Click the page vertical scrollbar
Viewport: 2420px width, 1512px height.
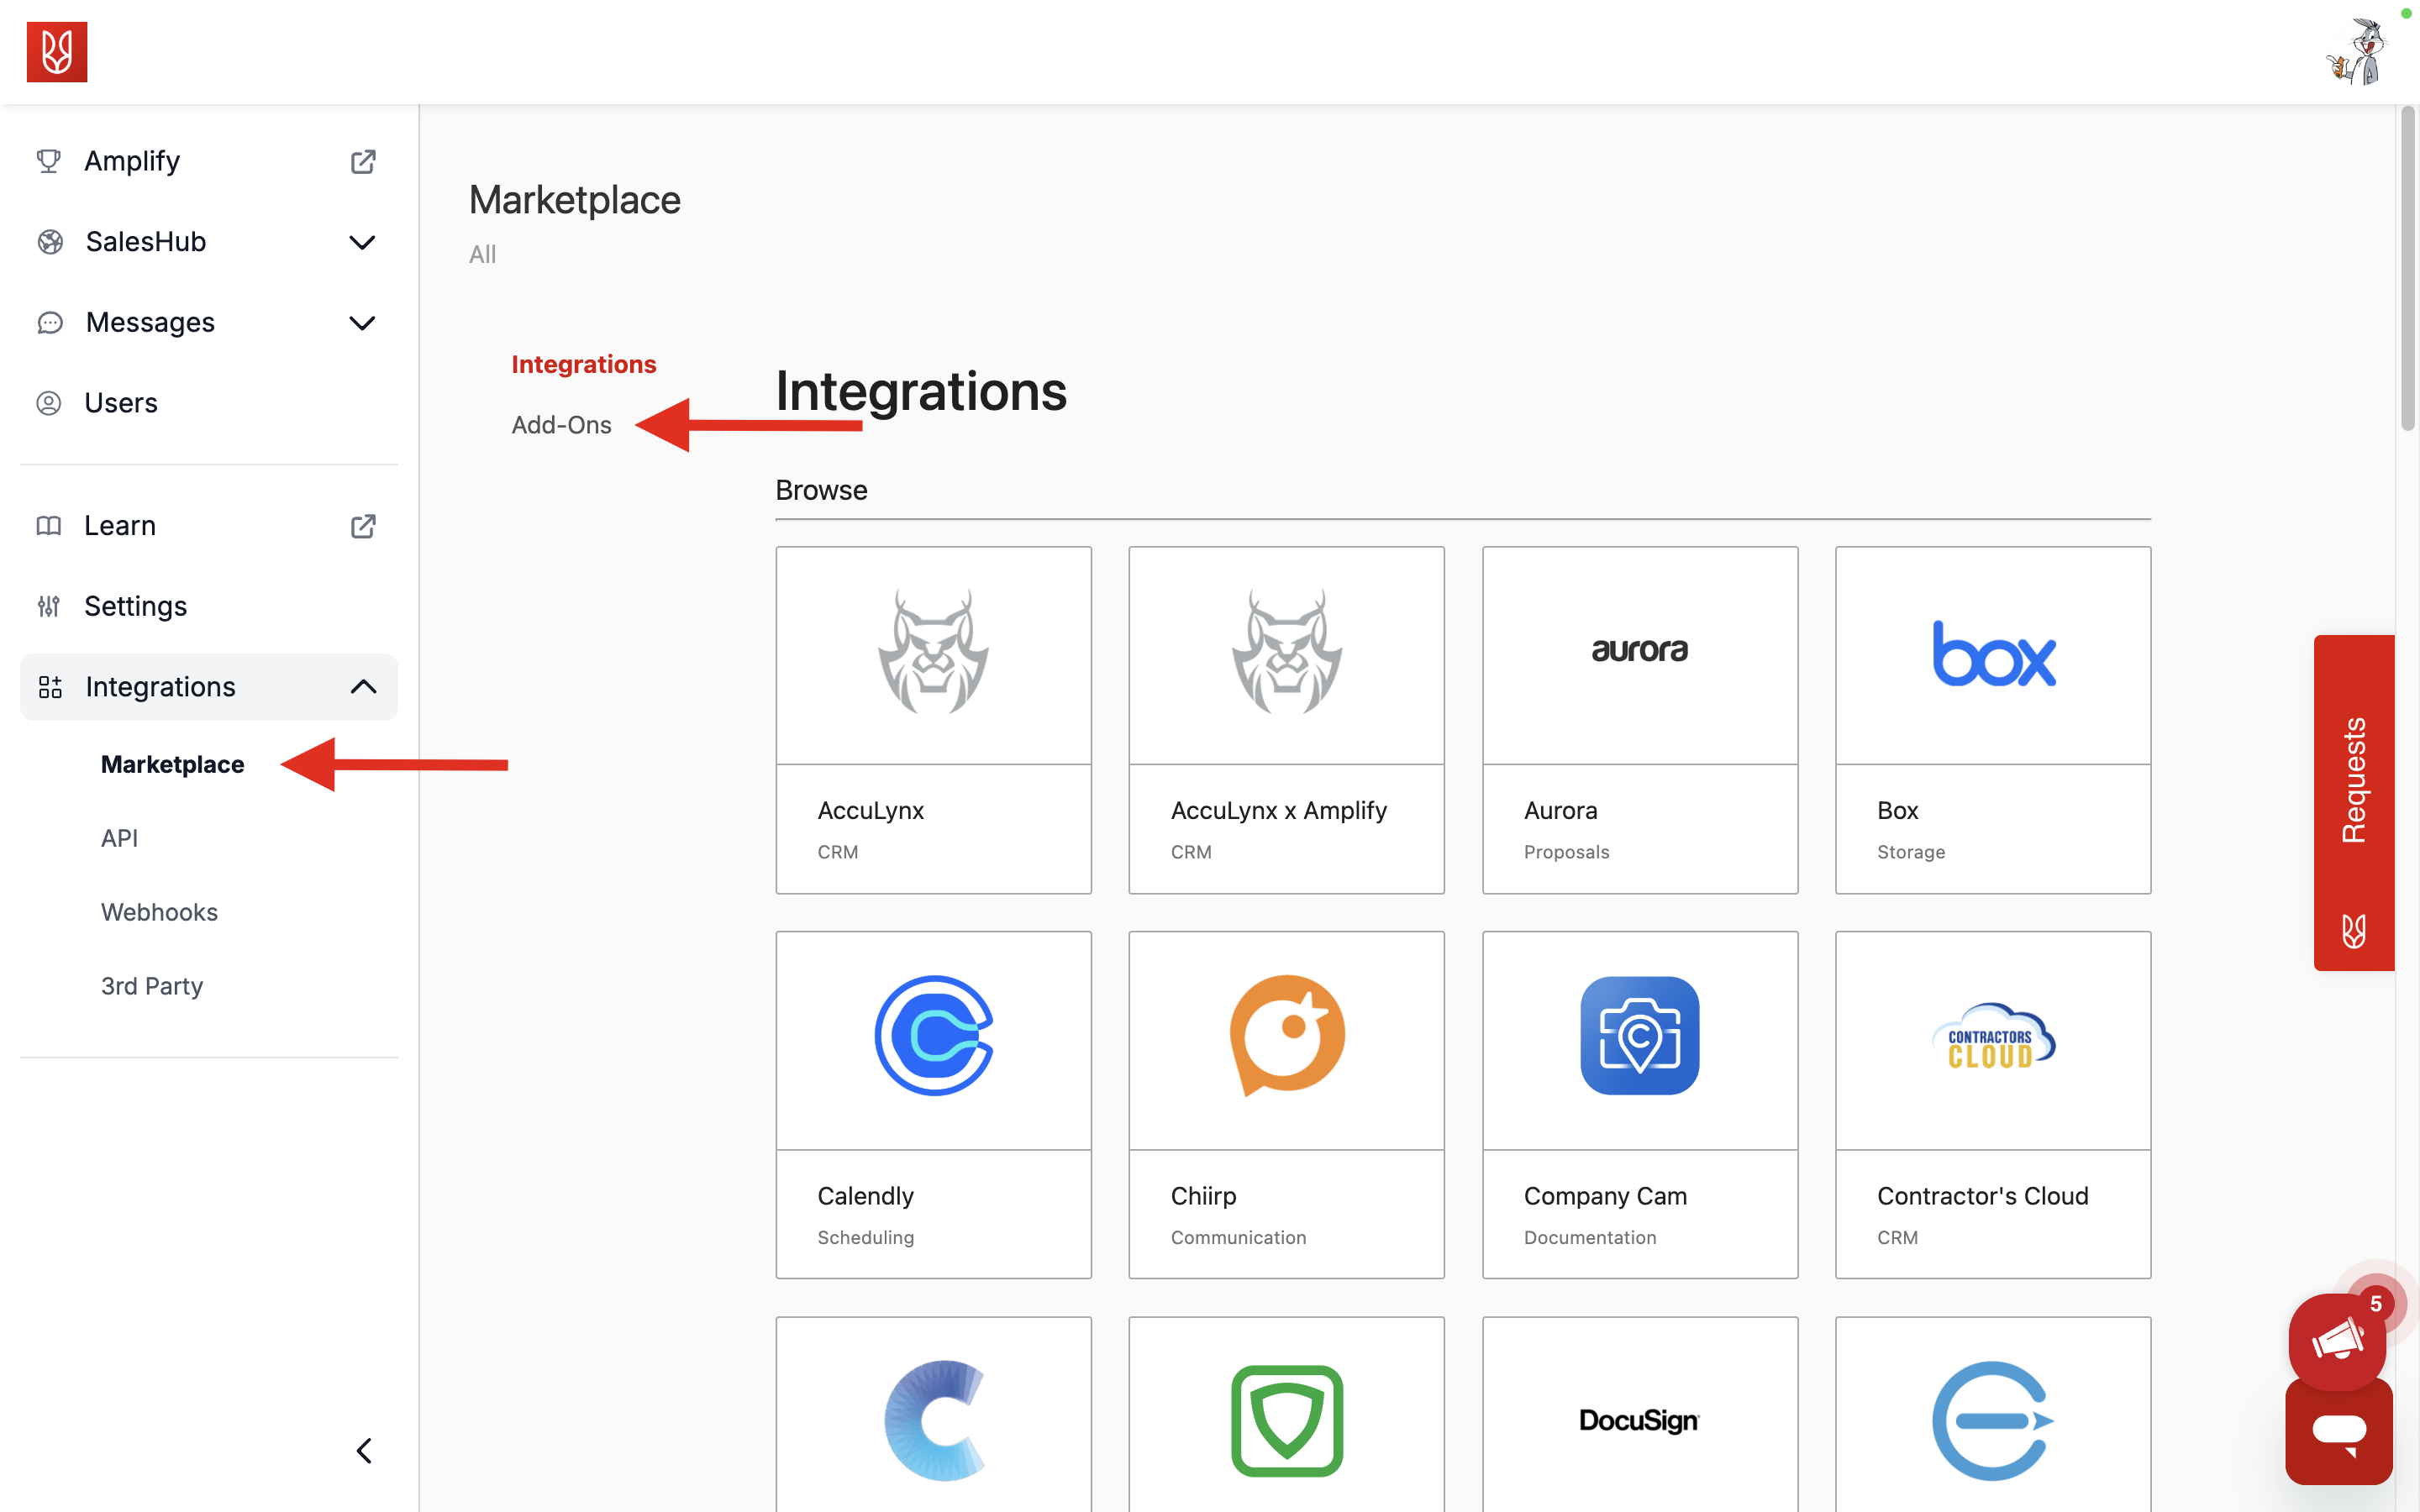pyautogui.click(x=2407, y=270)
